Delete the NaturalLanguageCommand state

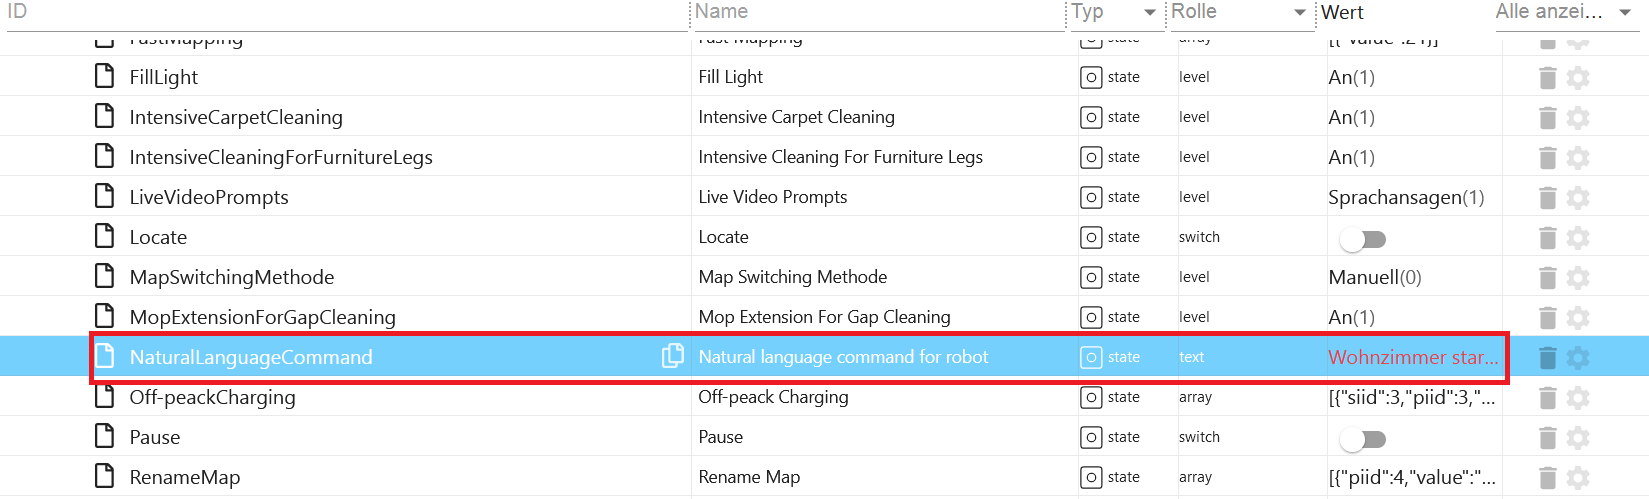point(1547,357)
